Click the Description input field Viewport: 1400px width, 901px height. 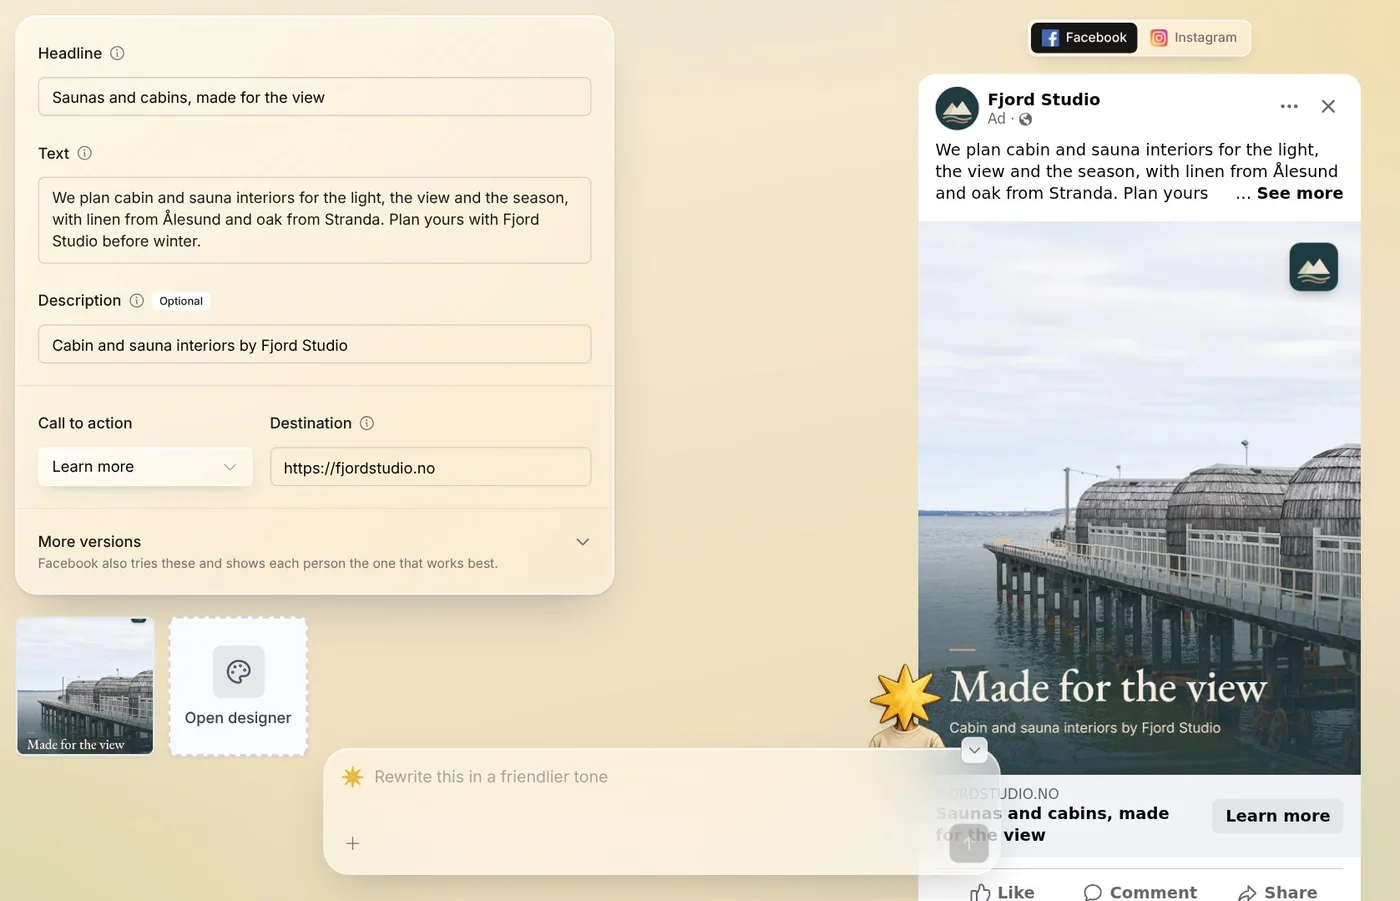tap(314, 345)
